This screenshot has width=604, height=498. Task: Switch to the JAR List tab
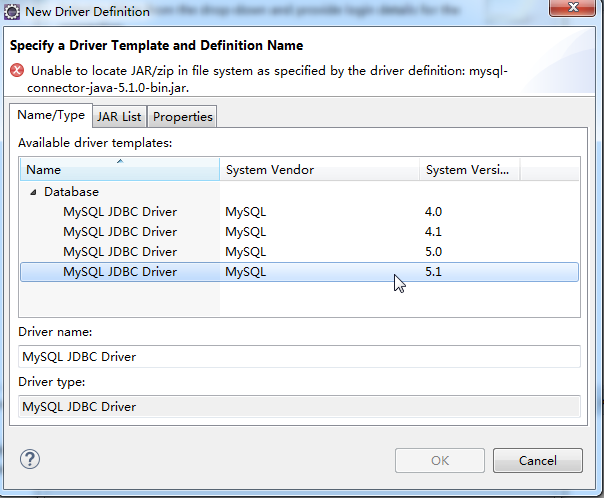[119, 116]
